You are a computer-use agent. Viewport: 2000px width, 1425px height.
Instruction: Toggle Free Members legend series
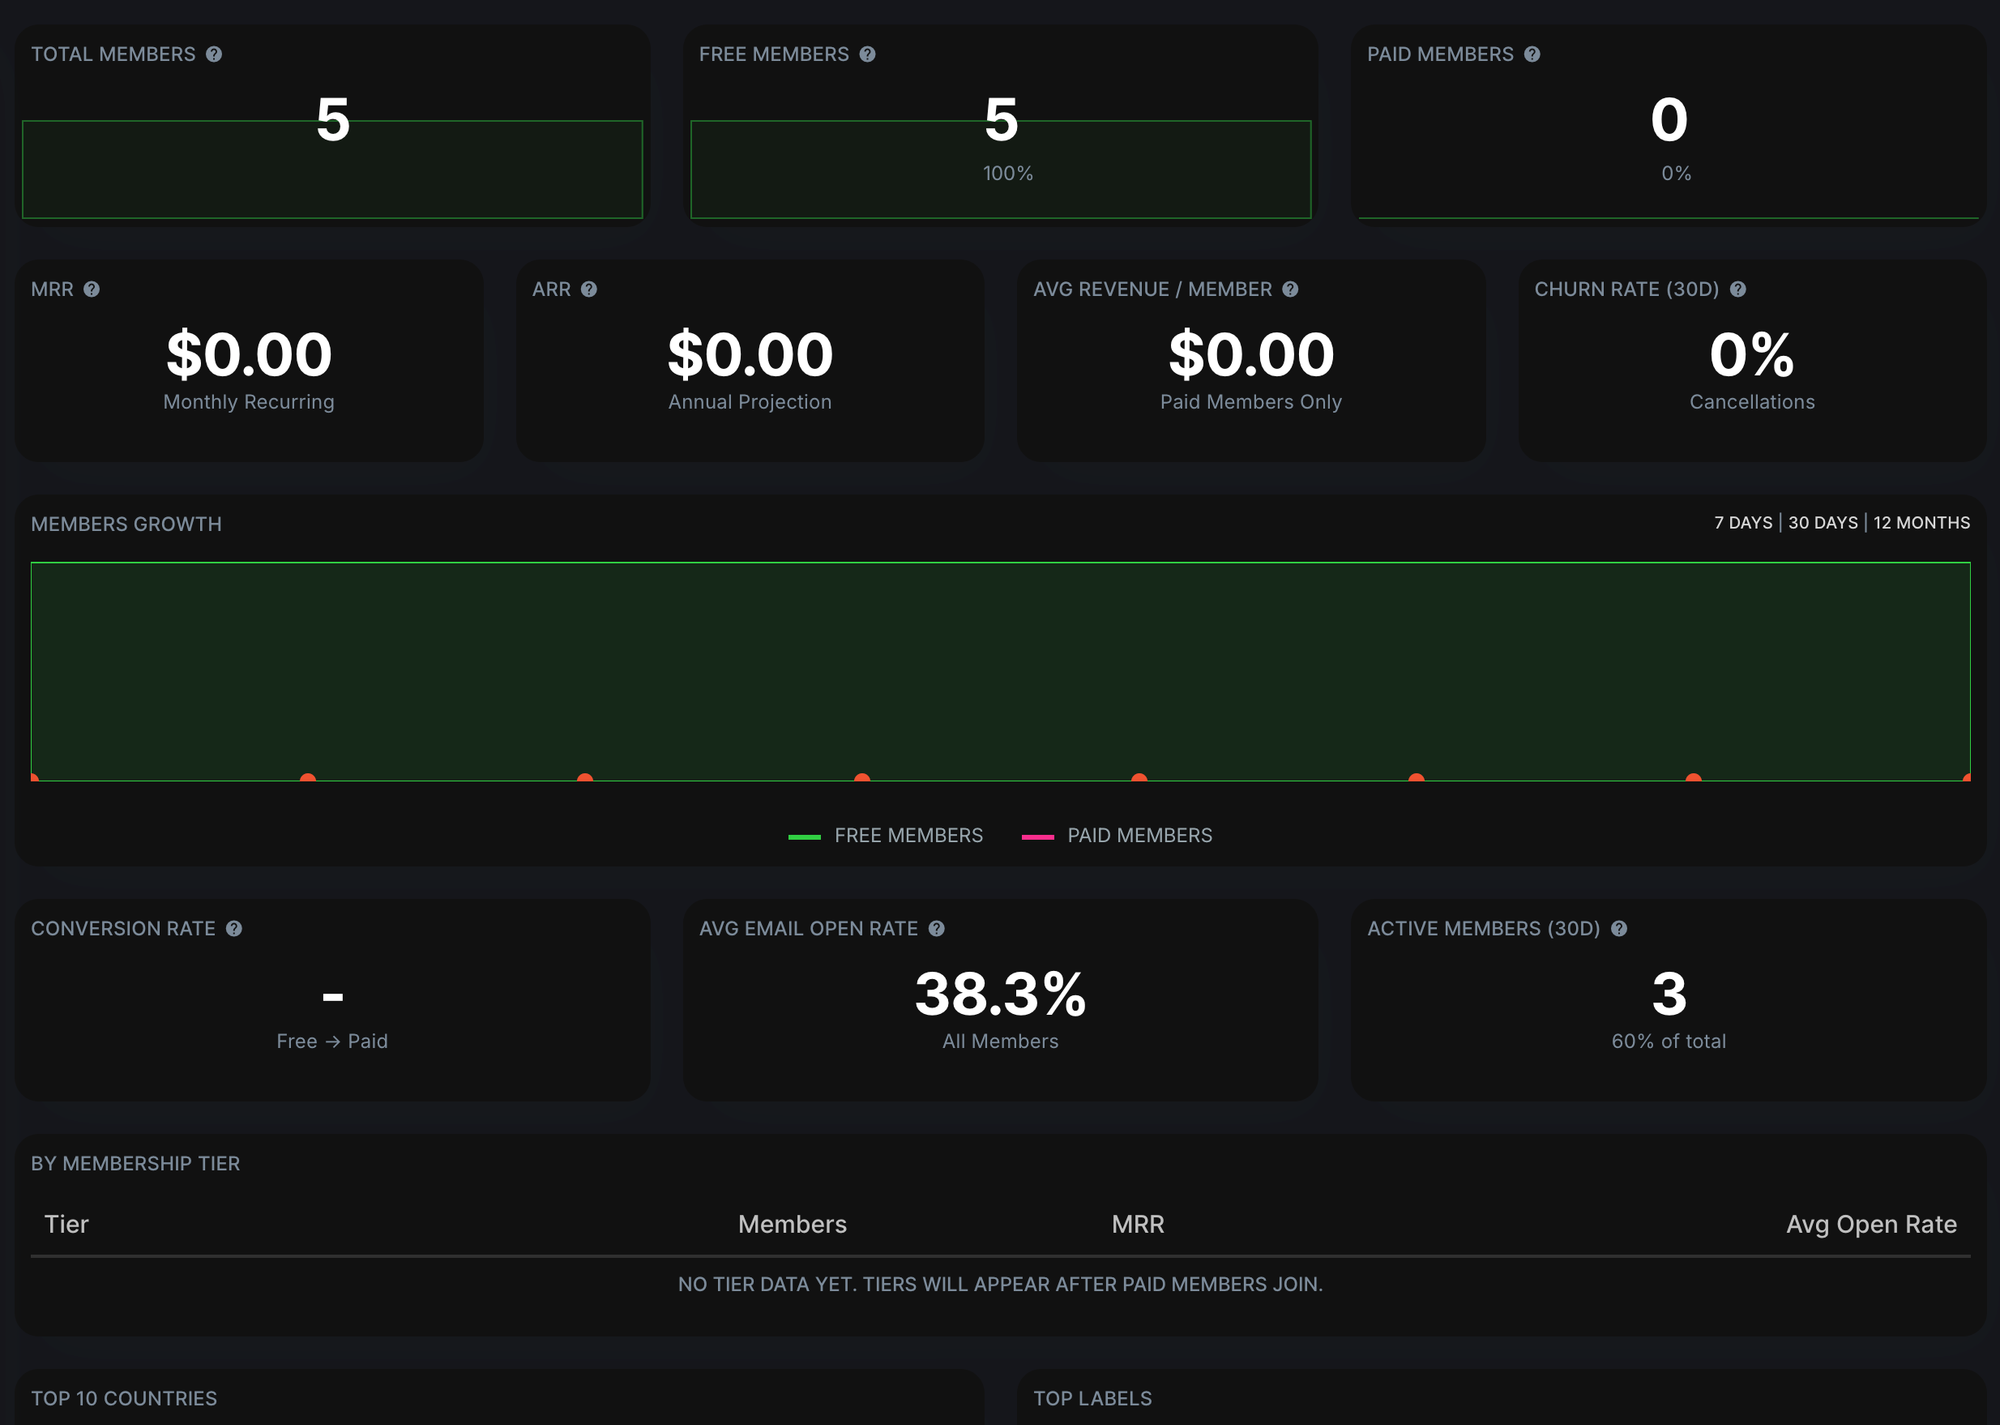coord(908,835)
